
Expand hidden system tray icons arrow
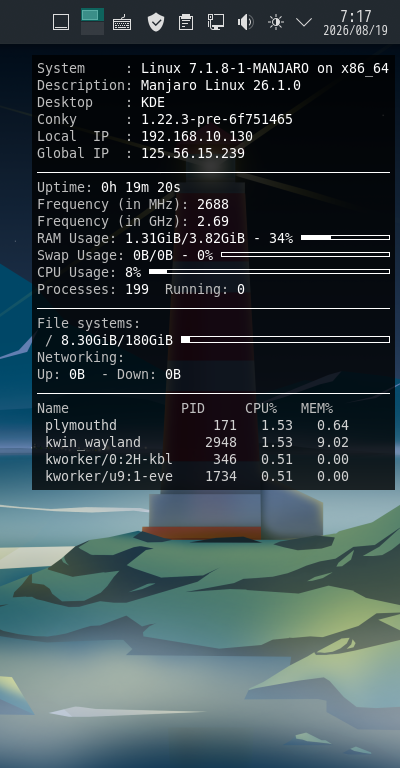[304, 22]
